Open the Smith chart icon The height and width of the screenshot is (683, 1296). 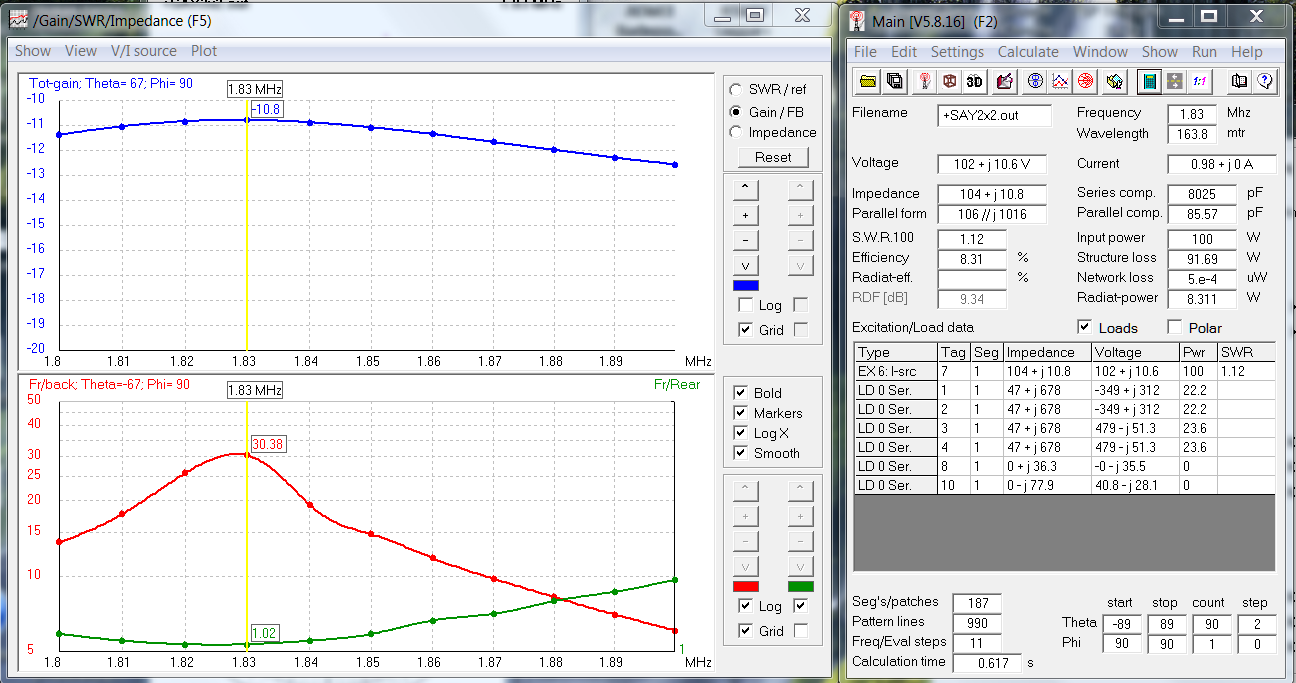coord(1036,81)
